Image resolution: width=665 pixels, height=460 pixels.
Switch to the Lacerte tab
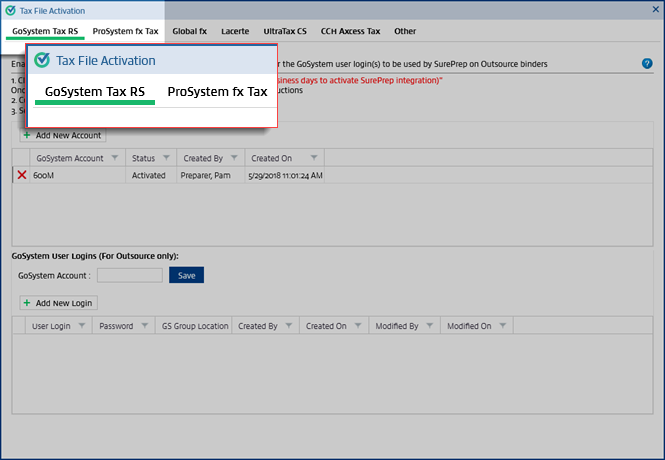click(238, 31)
